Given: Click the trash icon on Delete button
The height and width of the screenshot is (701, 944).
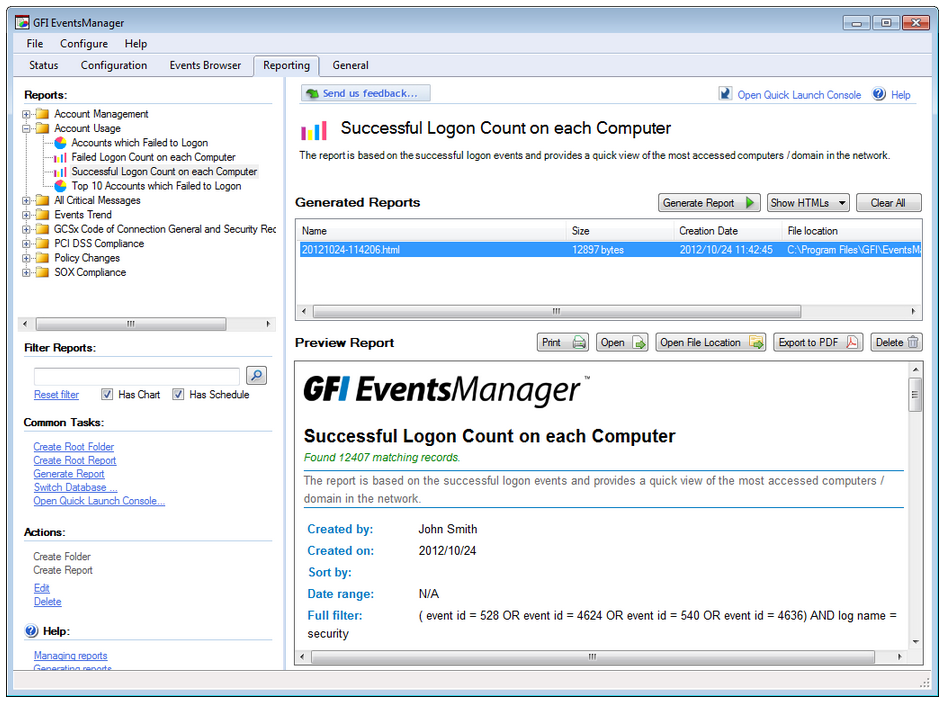Looking at the screenshot, I should pos(913,343).
